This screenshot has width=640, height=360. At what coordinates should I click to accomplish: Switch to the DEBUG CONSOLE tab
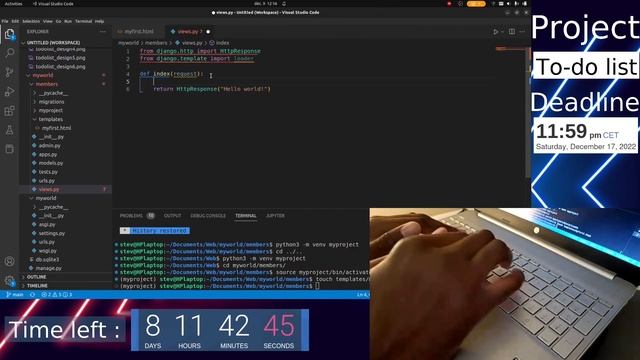(208, 216)
